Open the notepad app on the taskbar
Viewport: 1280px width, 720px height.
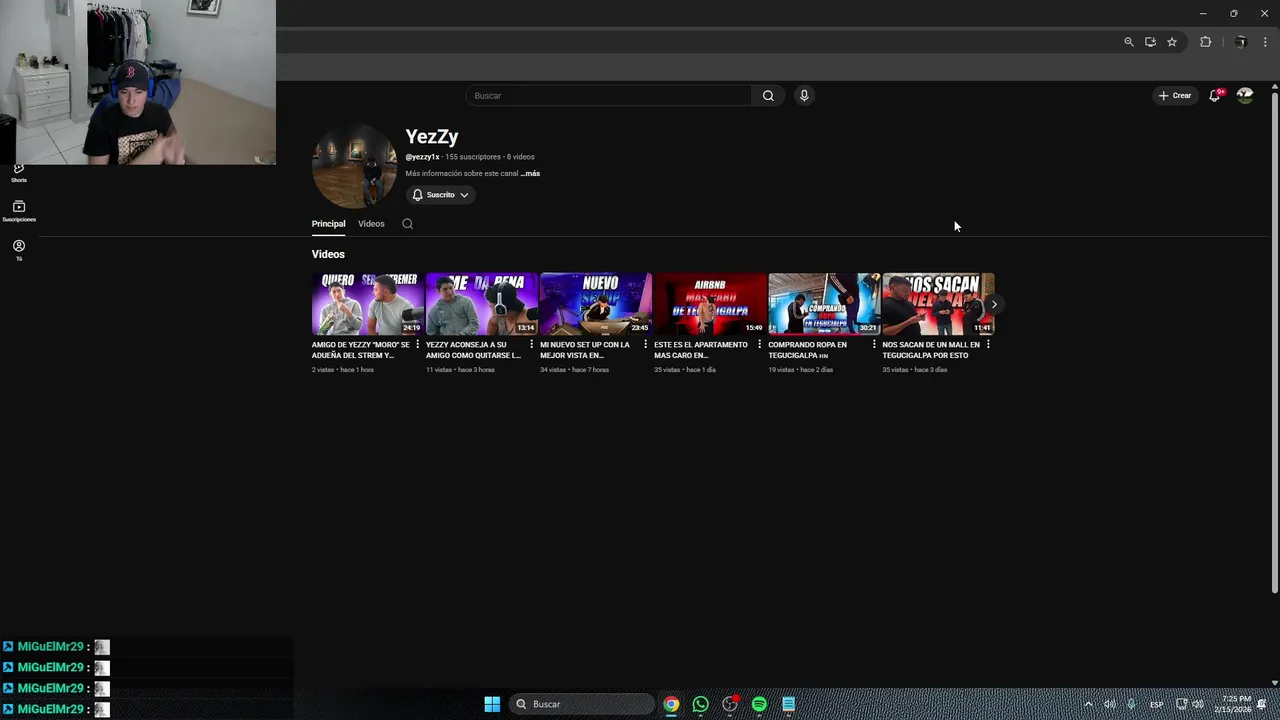tap(788, 704)
